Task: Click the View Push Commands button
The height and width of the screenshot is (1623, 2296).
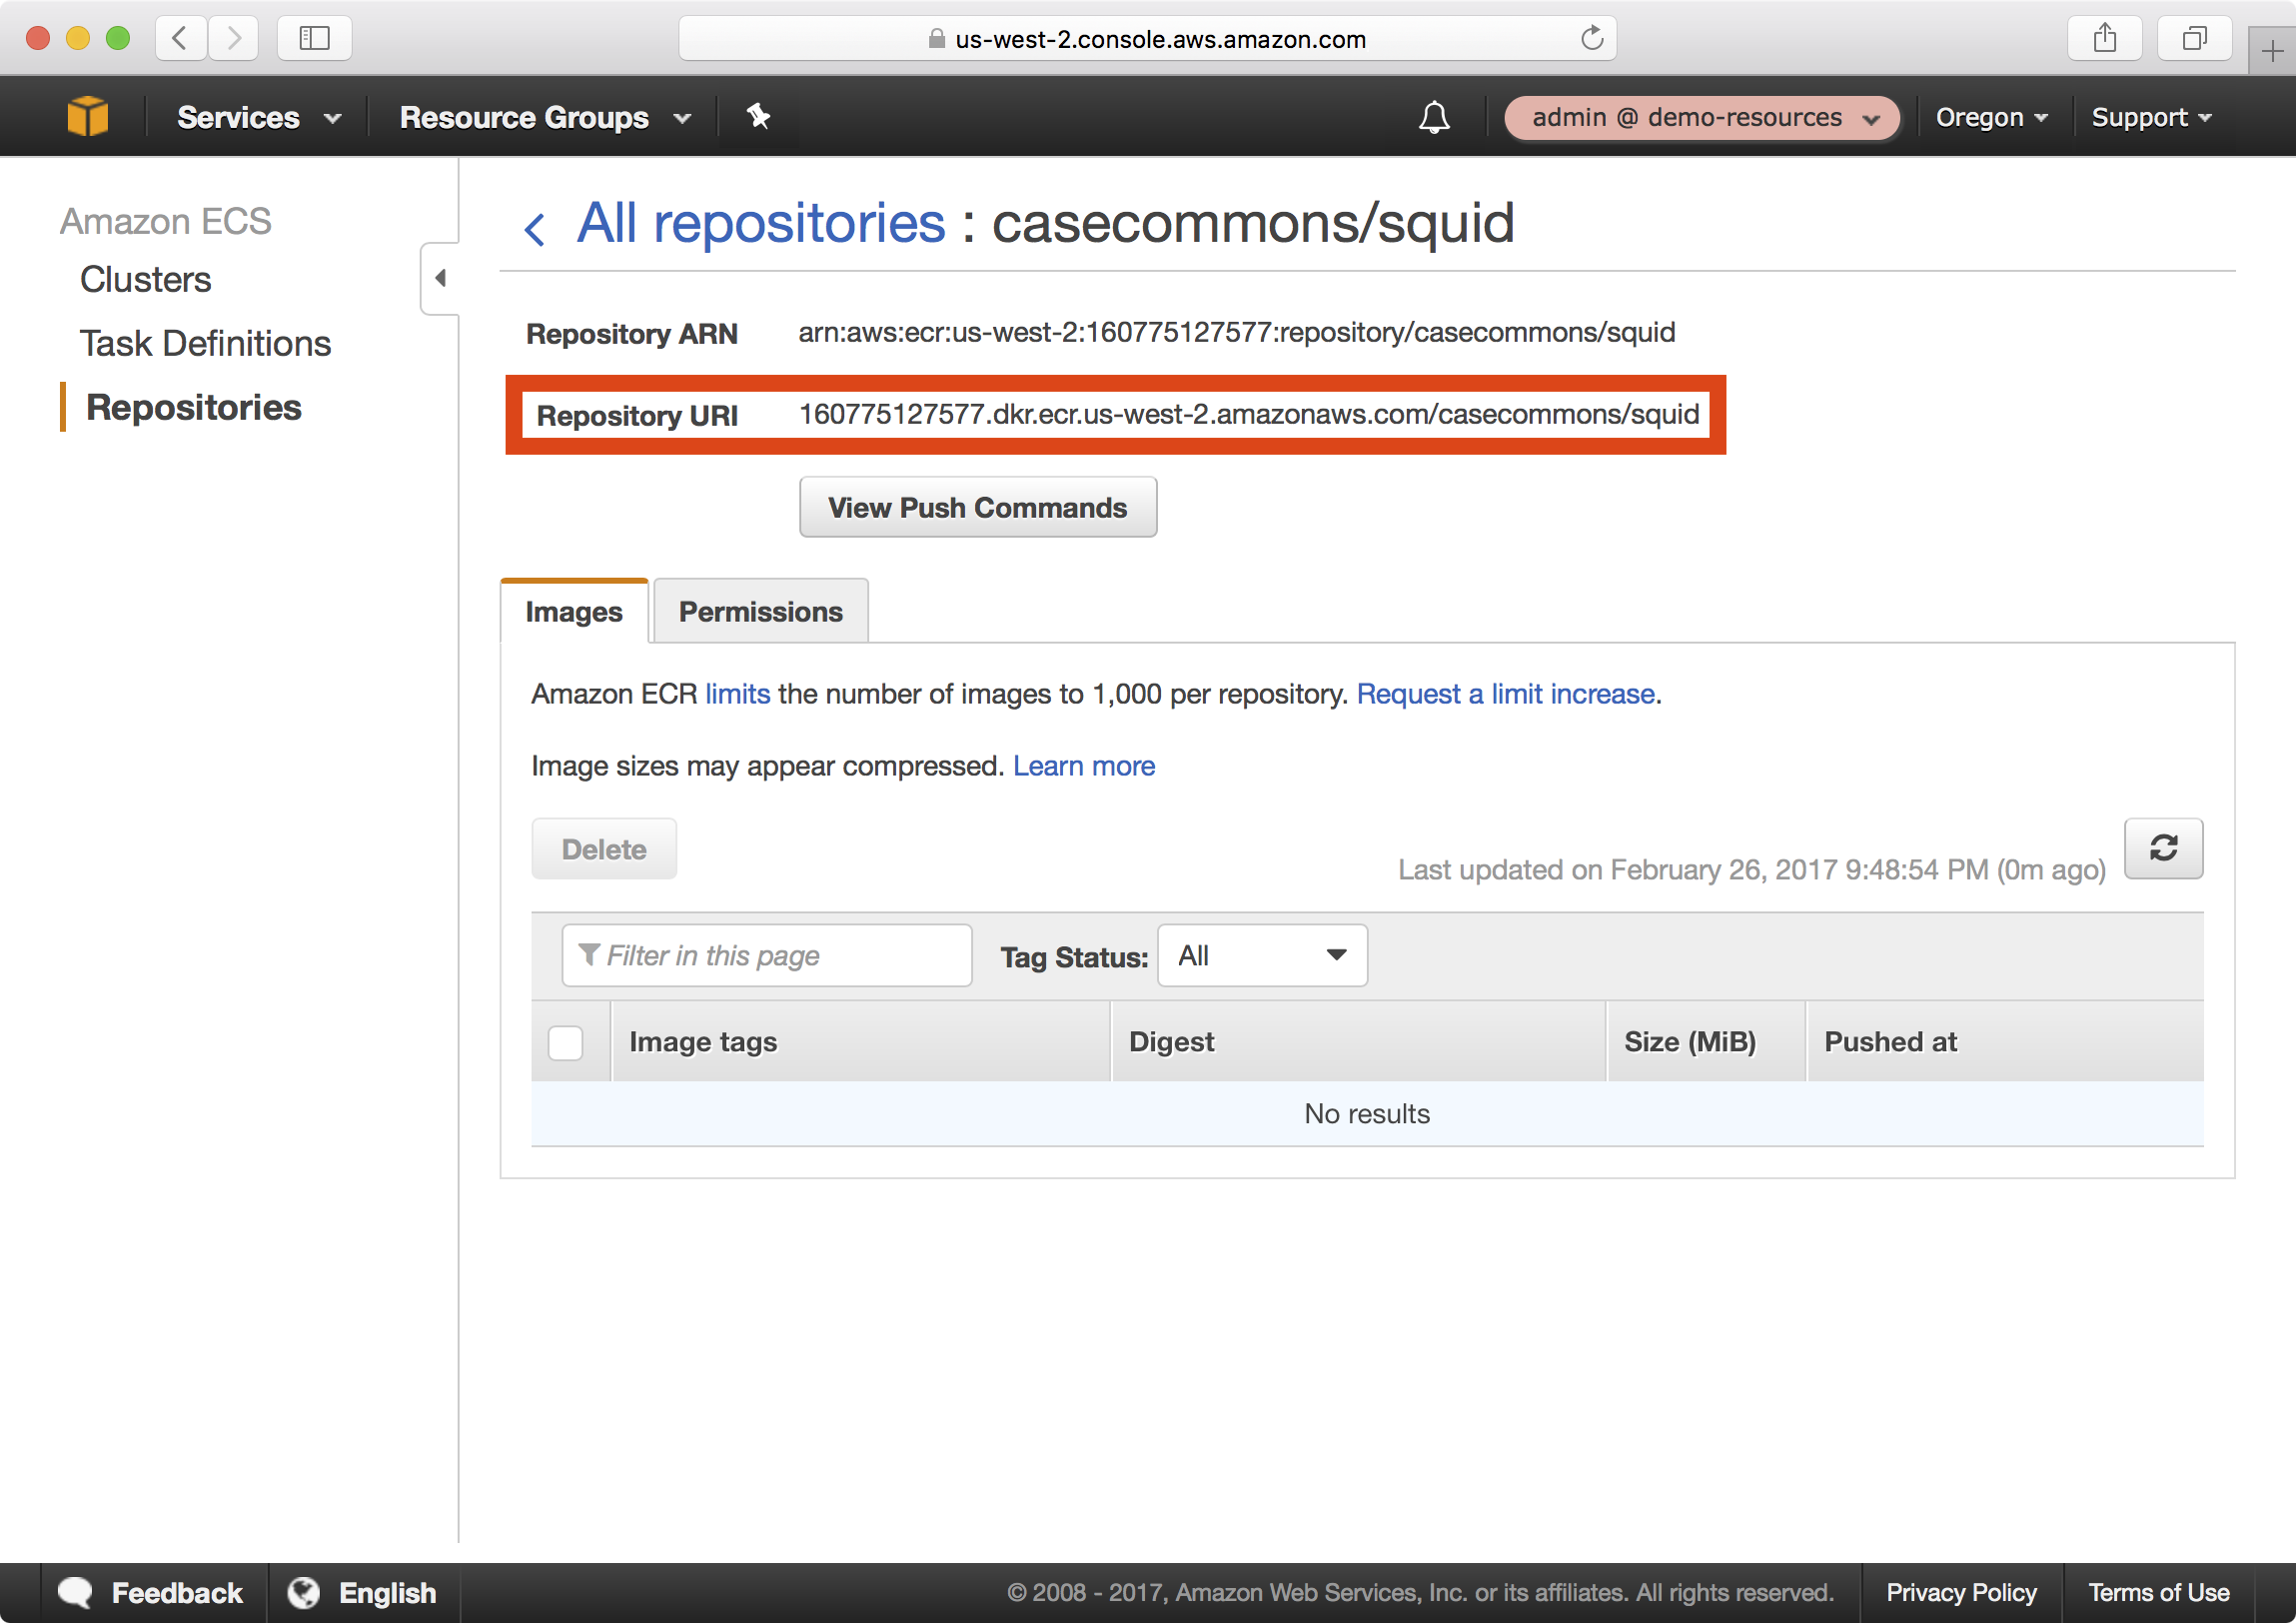Action: 977,507
